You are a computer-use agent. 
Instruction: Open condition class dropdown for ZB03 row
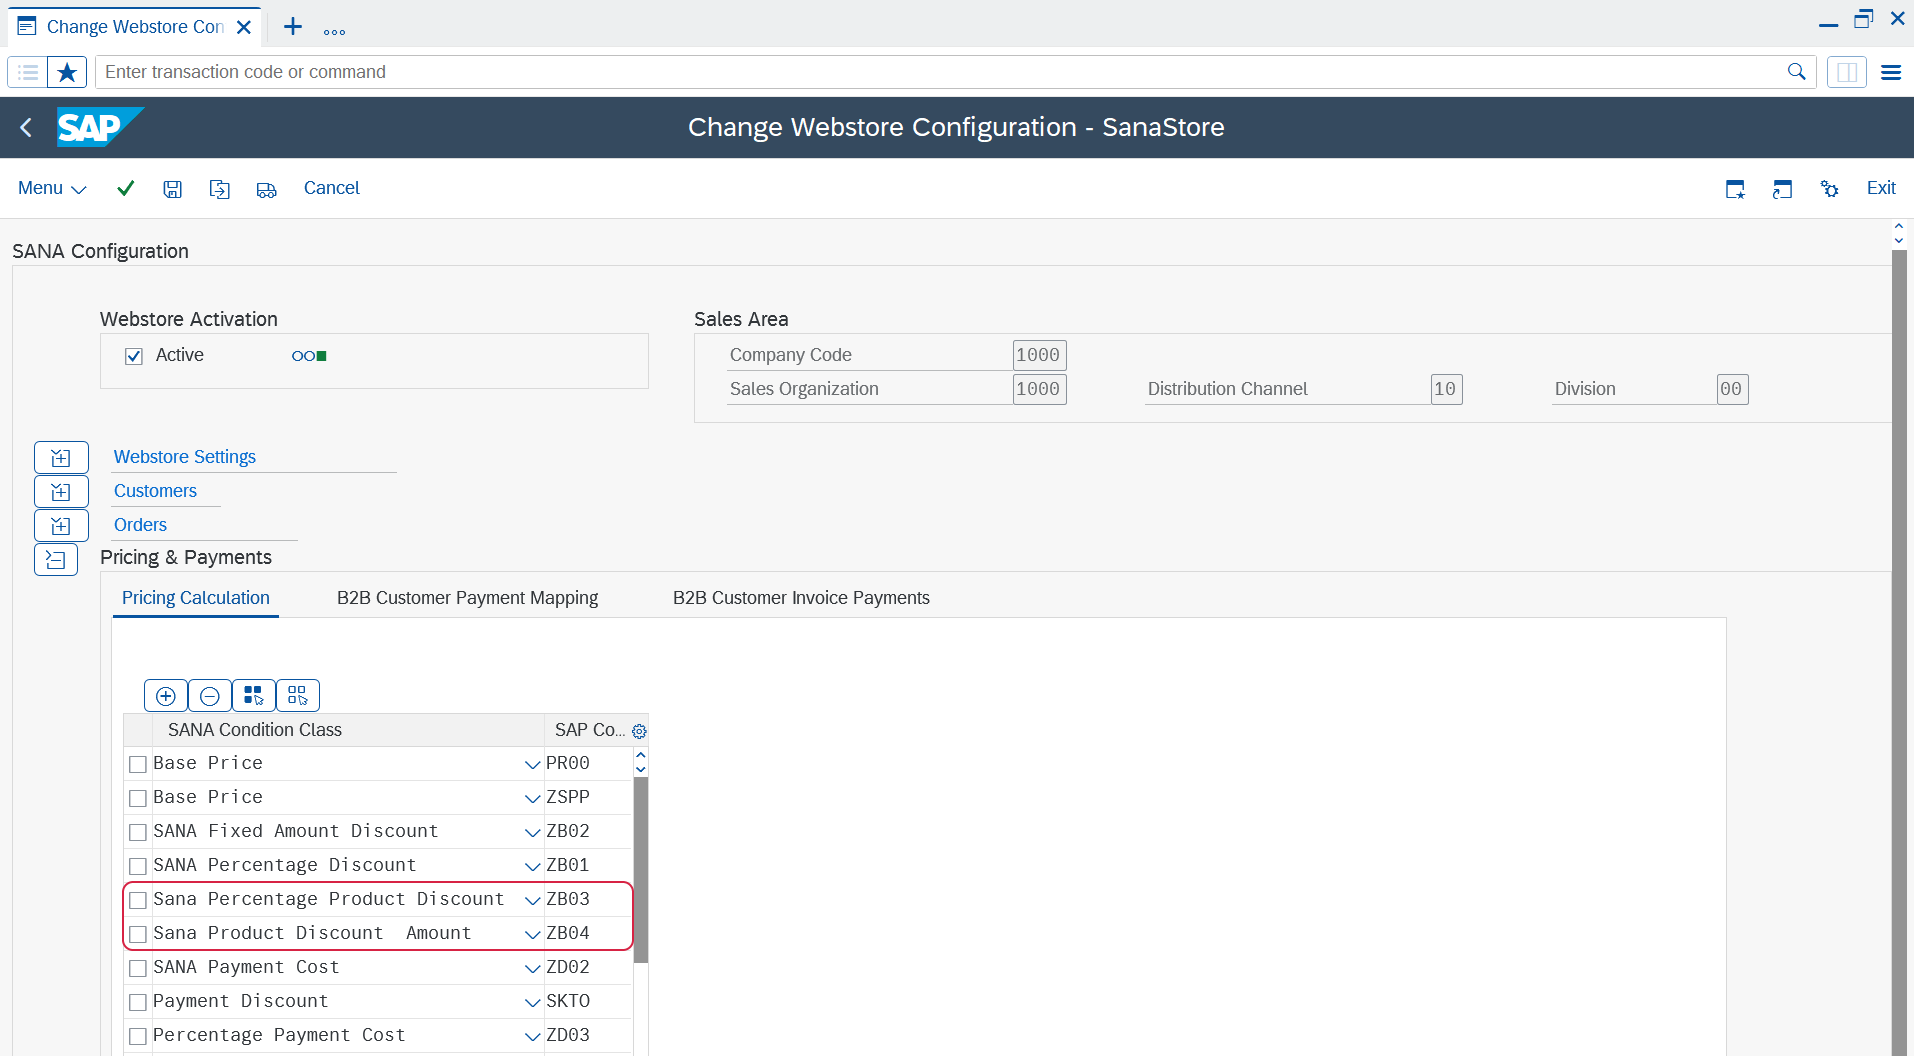point(532,900)
